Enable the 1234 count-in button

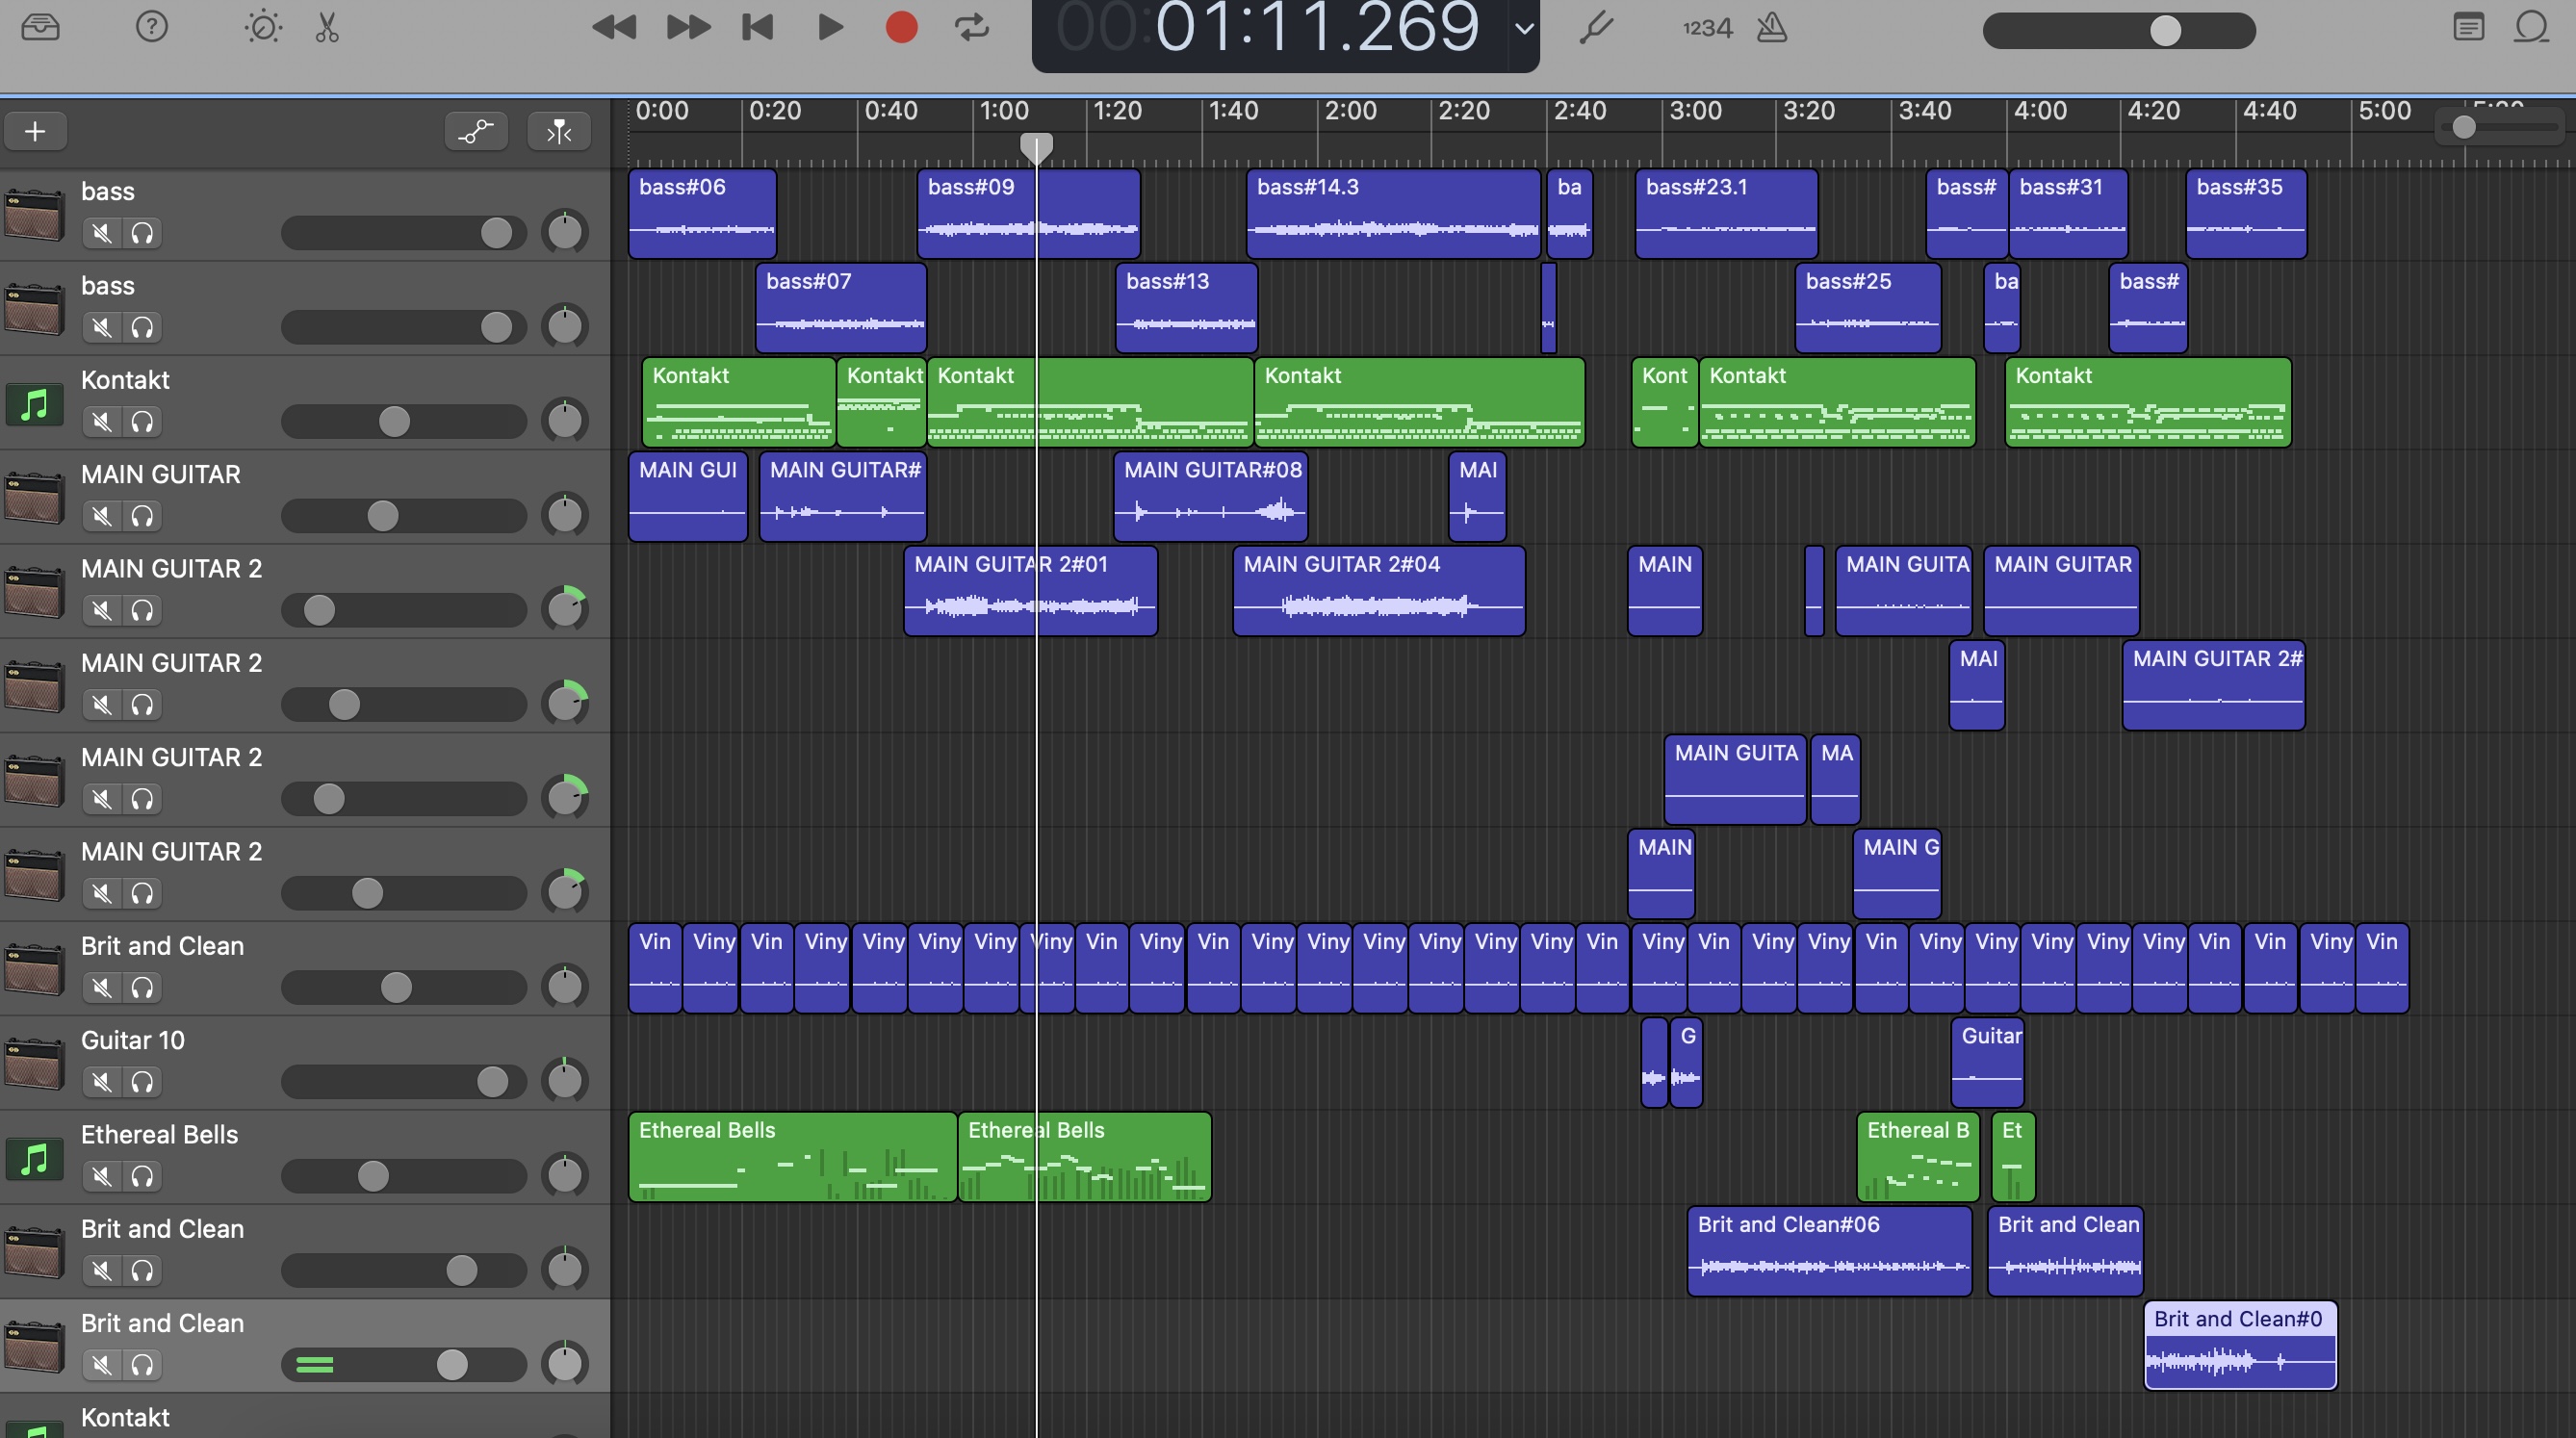1706,27
